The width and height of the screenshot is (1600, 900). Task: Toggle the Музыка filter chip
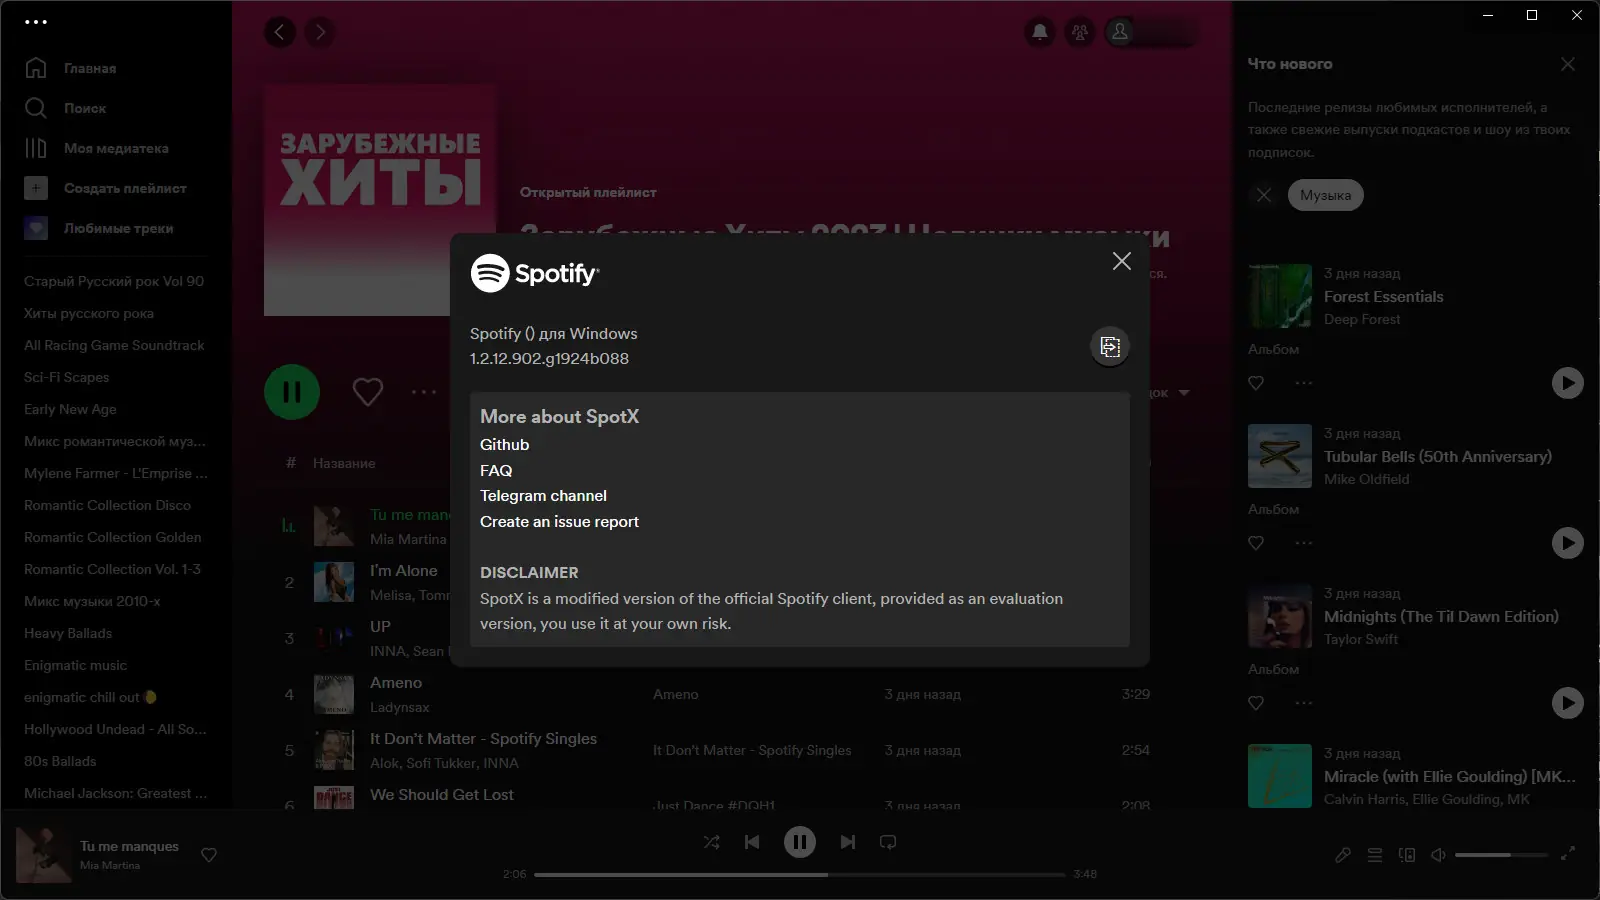(x=1325, y=195)
